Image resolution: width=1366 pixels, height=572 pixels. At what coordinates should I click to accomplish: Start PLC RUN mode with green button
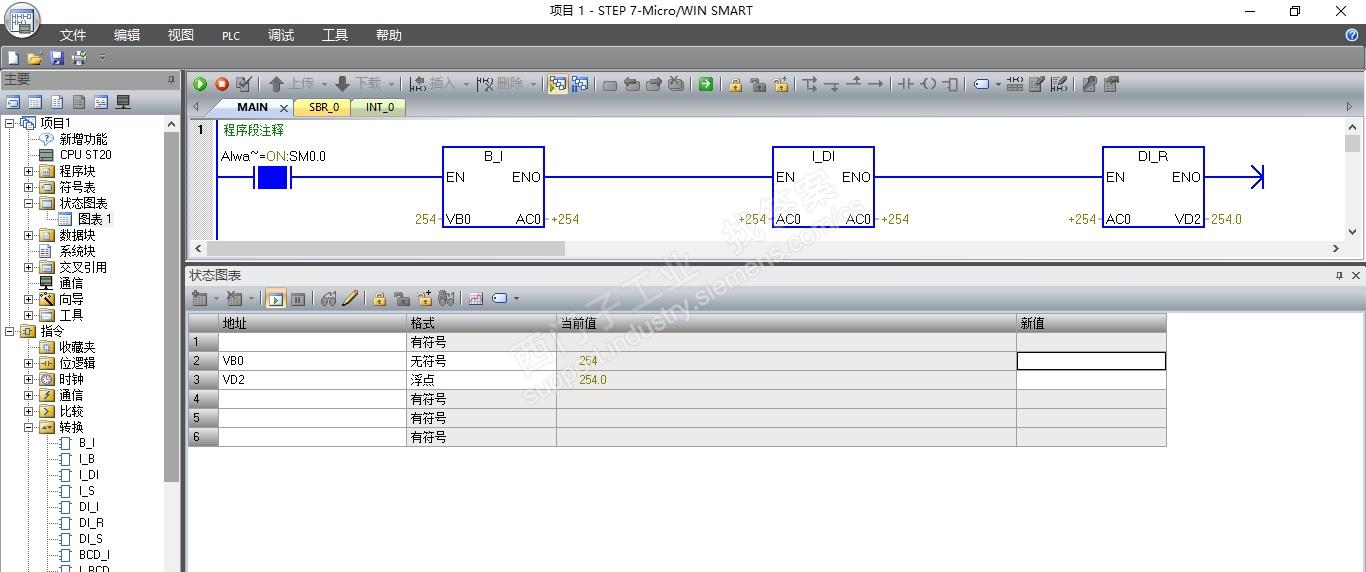[x=200, y=85]
